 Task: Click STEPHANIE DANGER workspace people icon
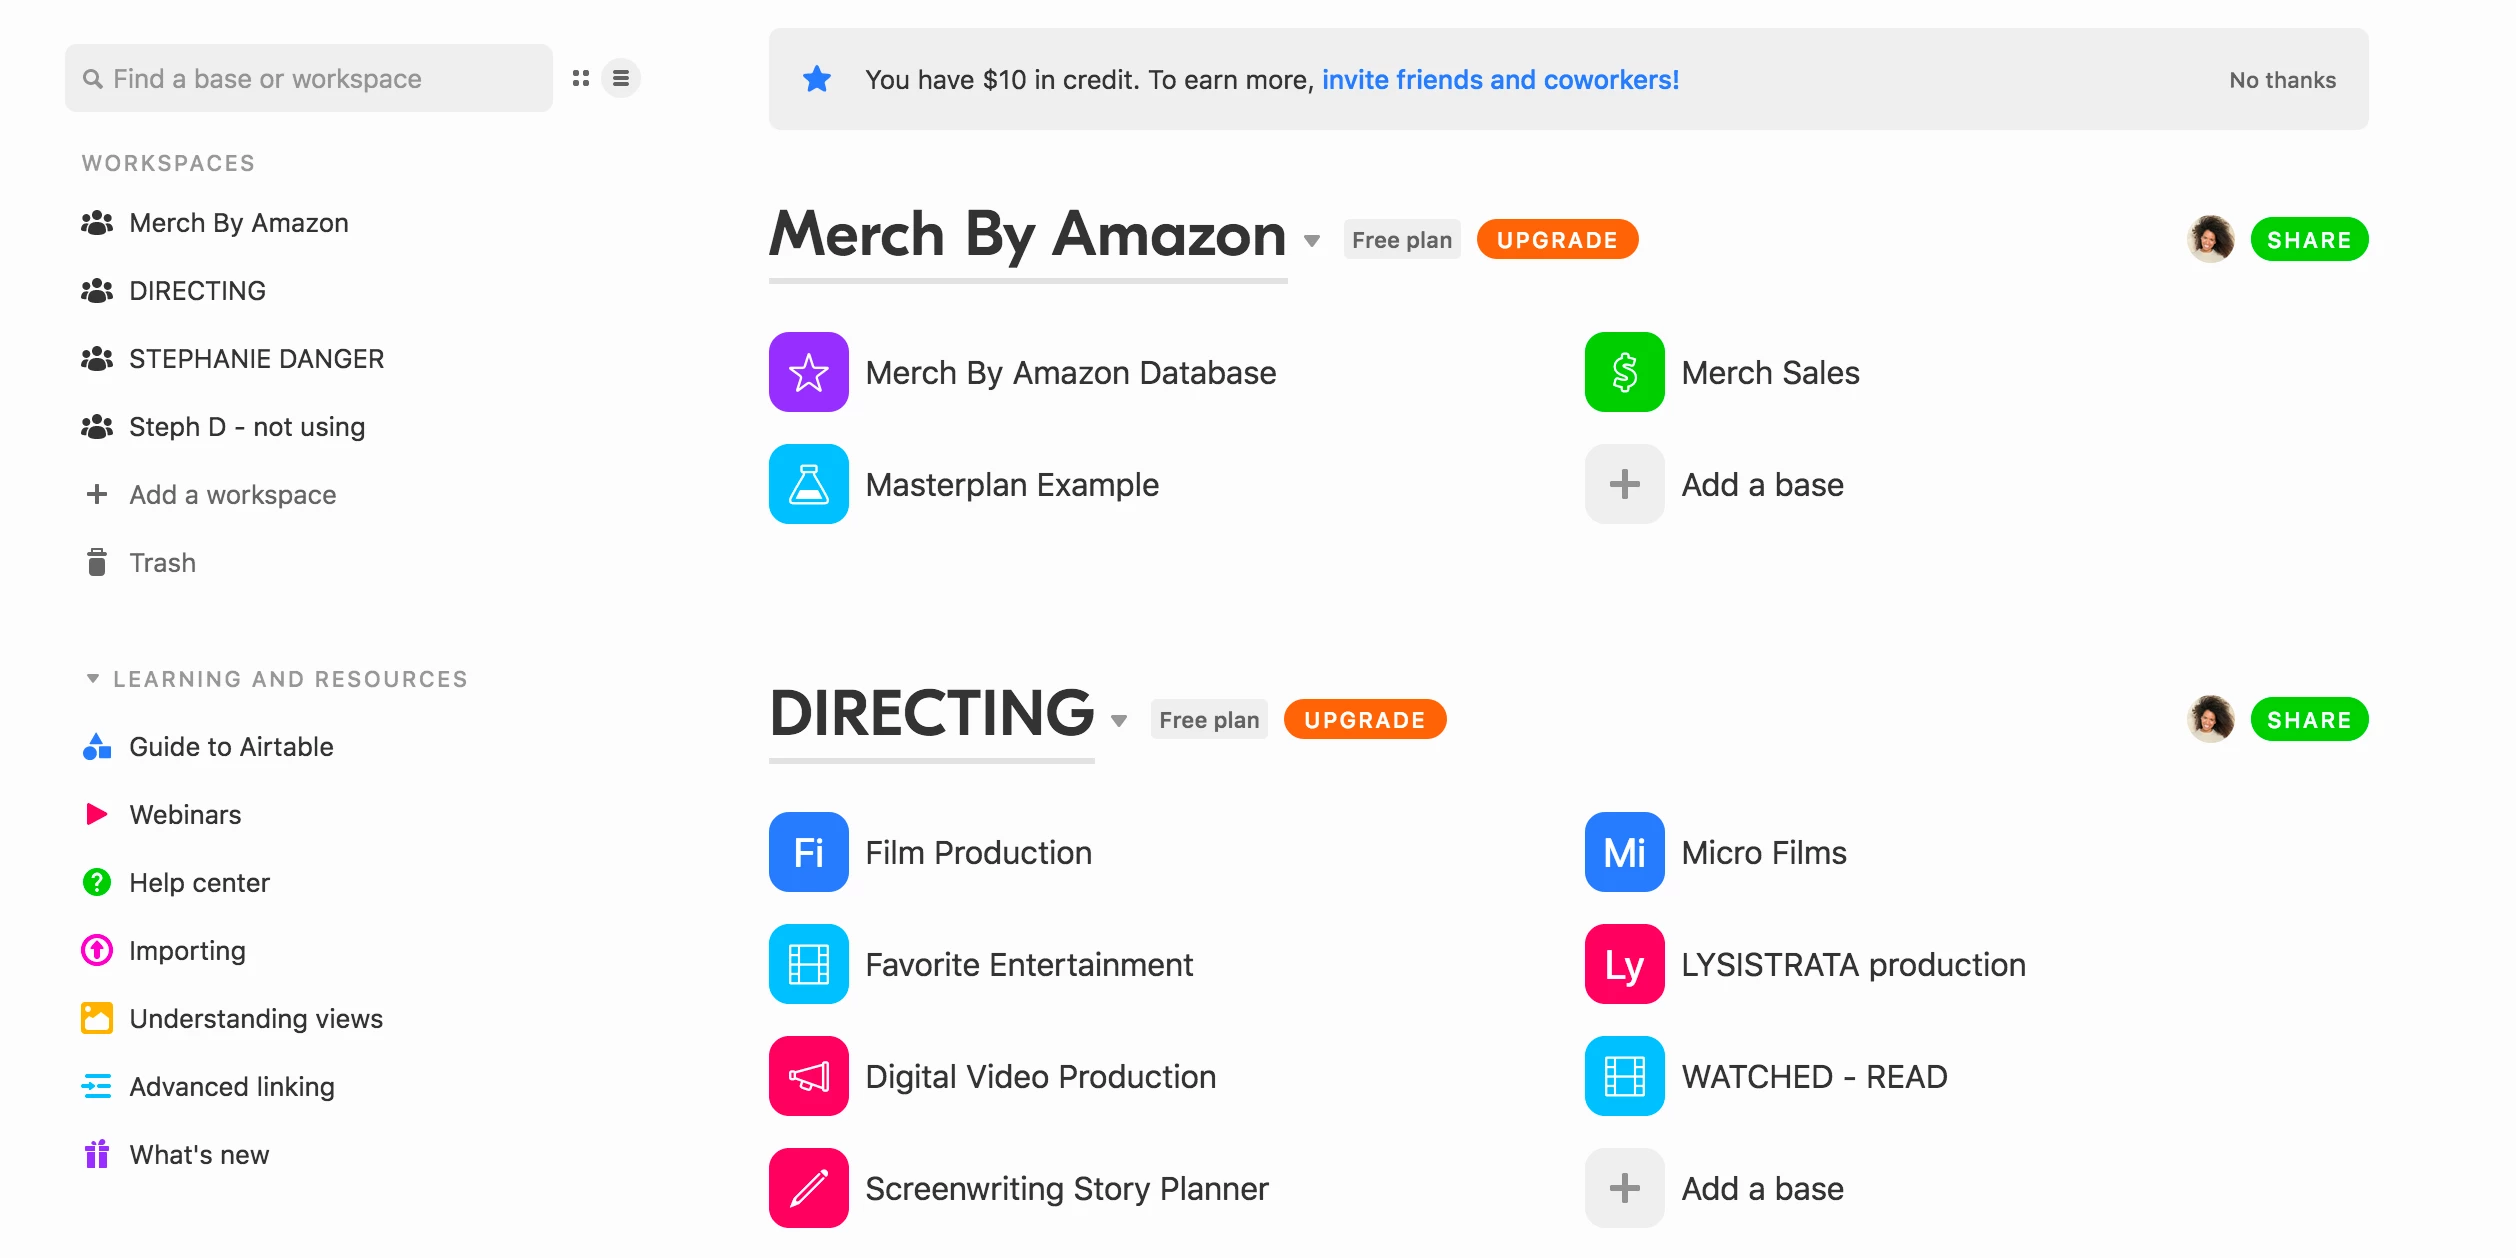click(97, 358)
